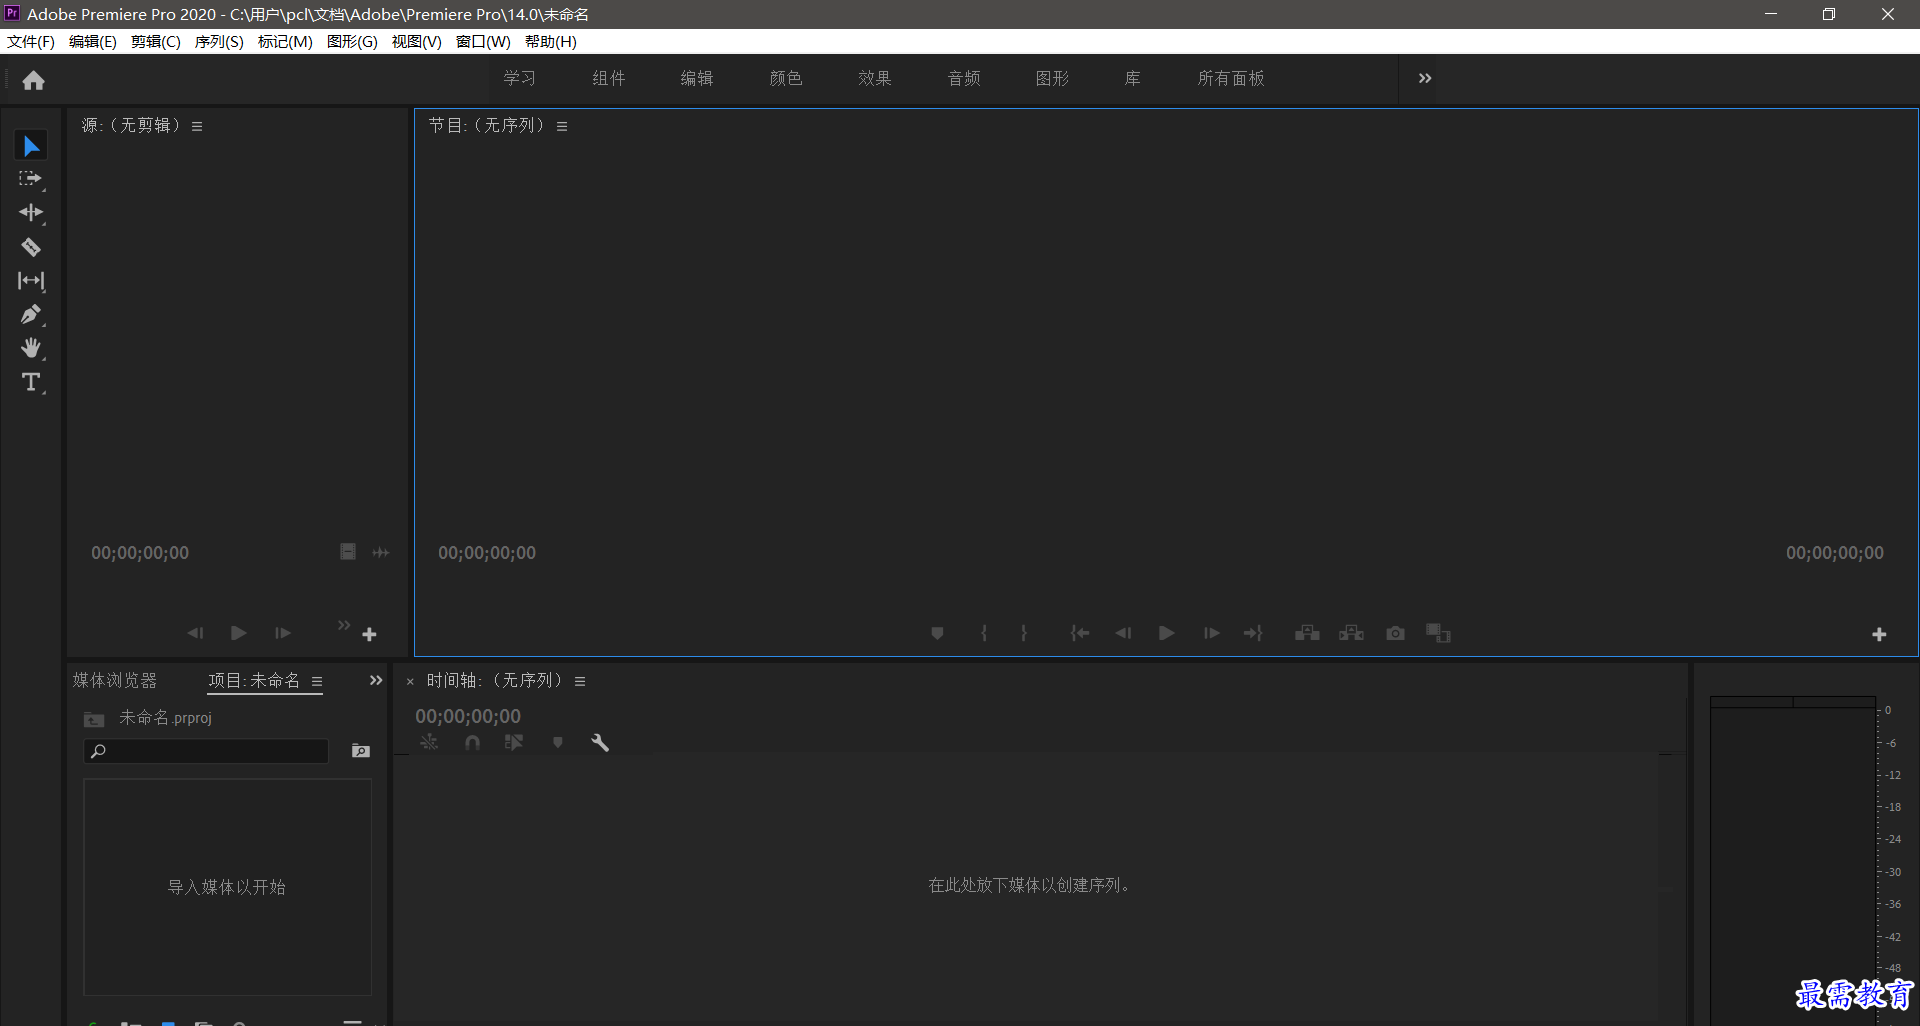Open Source panel menu

point(197,126)
